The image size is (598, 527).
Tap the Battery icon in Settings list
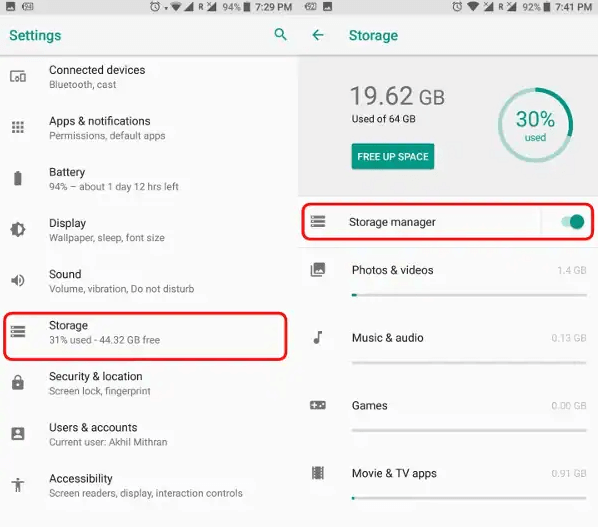[x=18, y=178]
